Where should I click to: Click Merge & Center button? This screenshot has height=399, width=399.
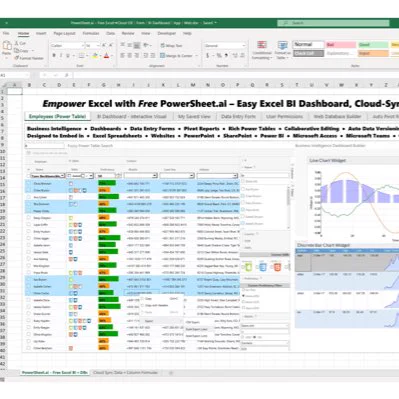tap(177, 56)
